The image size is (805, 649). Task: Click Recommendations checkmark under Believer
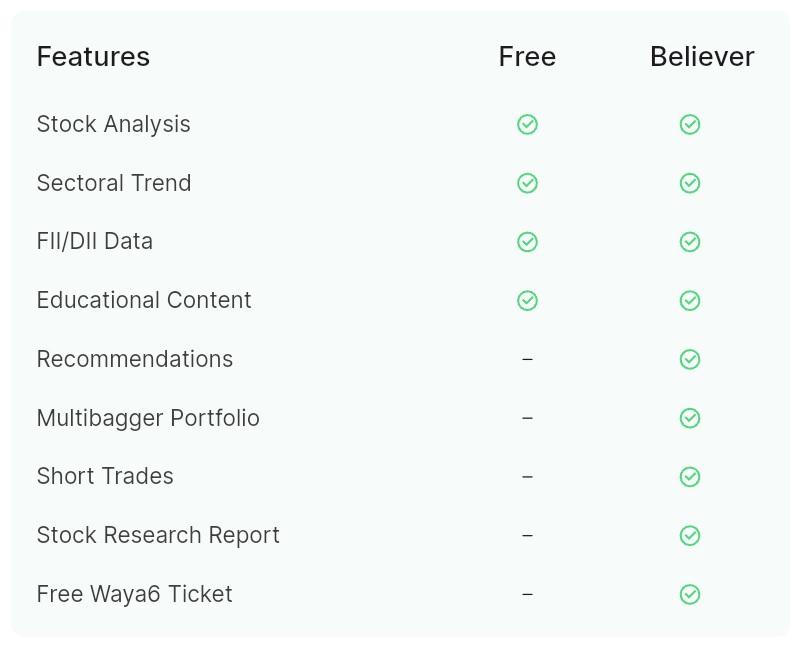click(x=689, y=359)
